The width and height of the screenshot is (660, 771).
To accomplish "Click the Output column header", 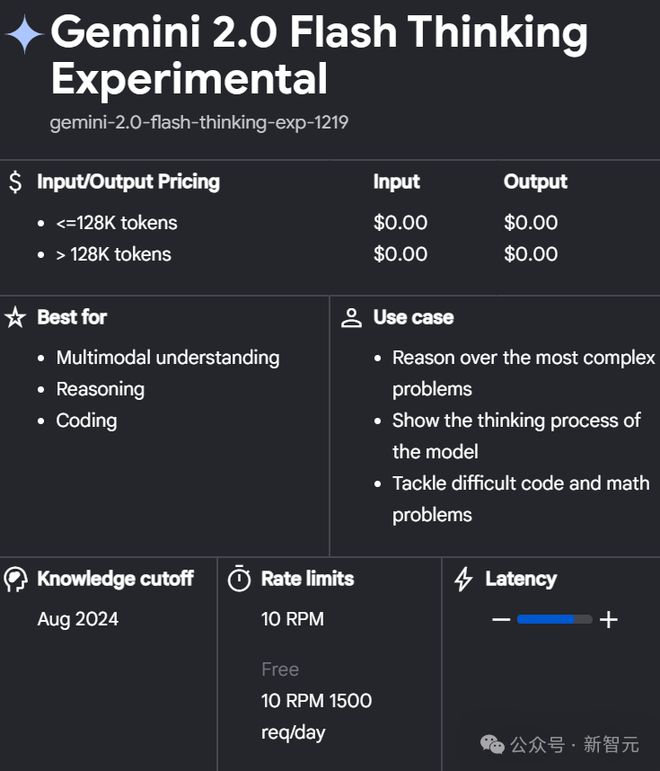I will 536,181.
